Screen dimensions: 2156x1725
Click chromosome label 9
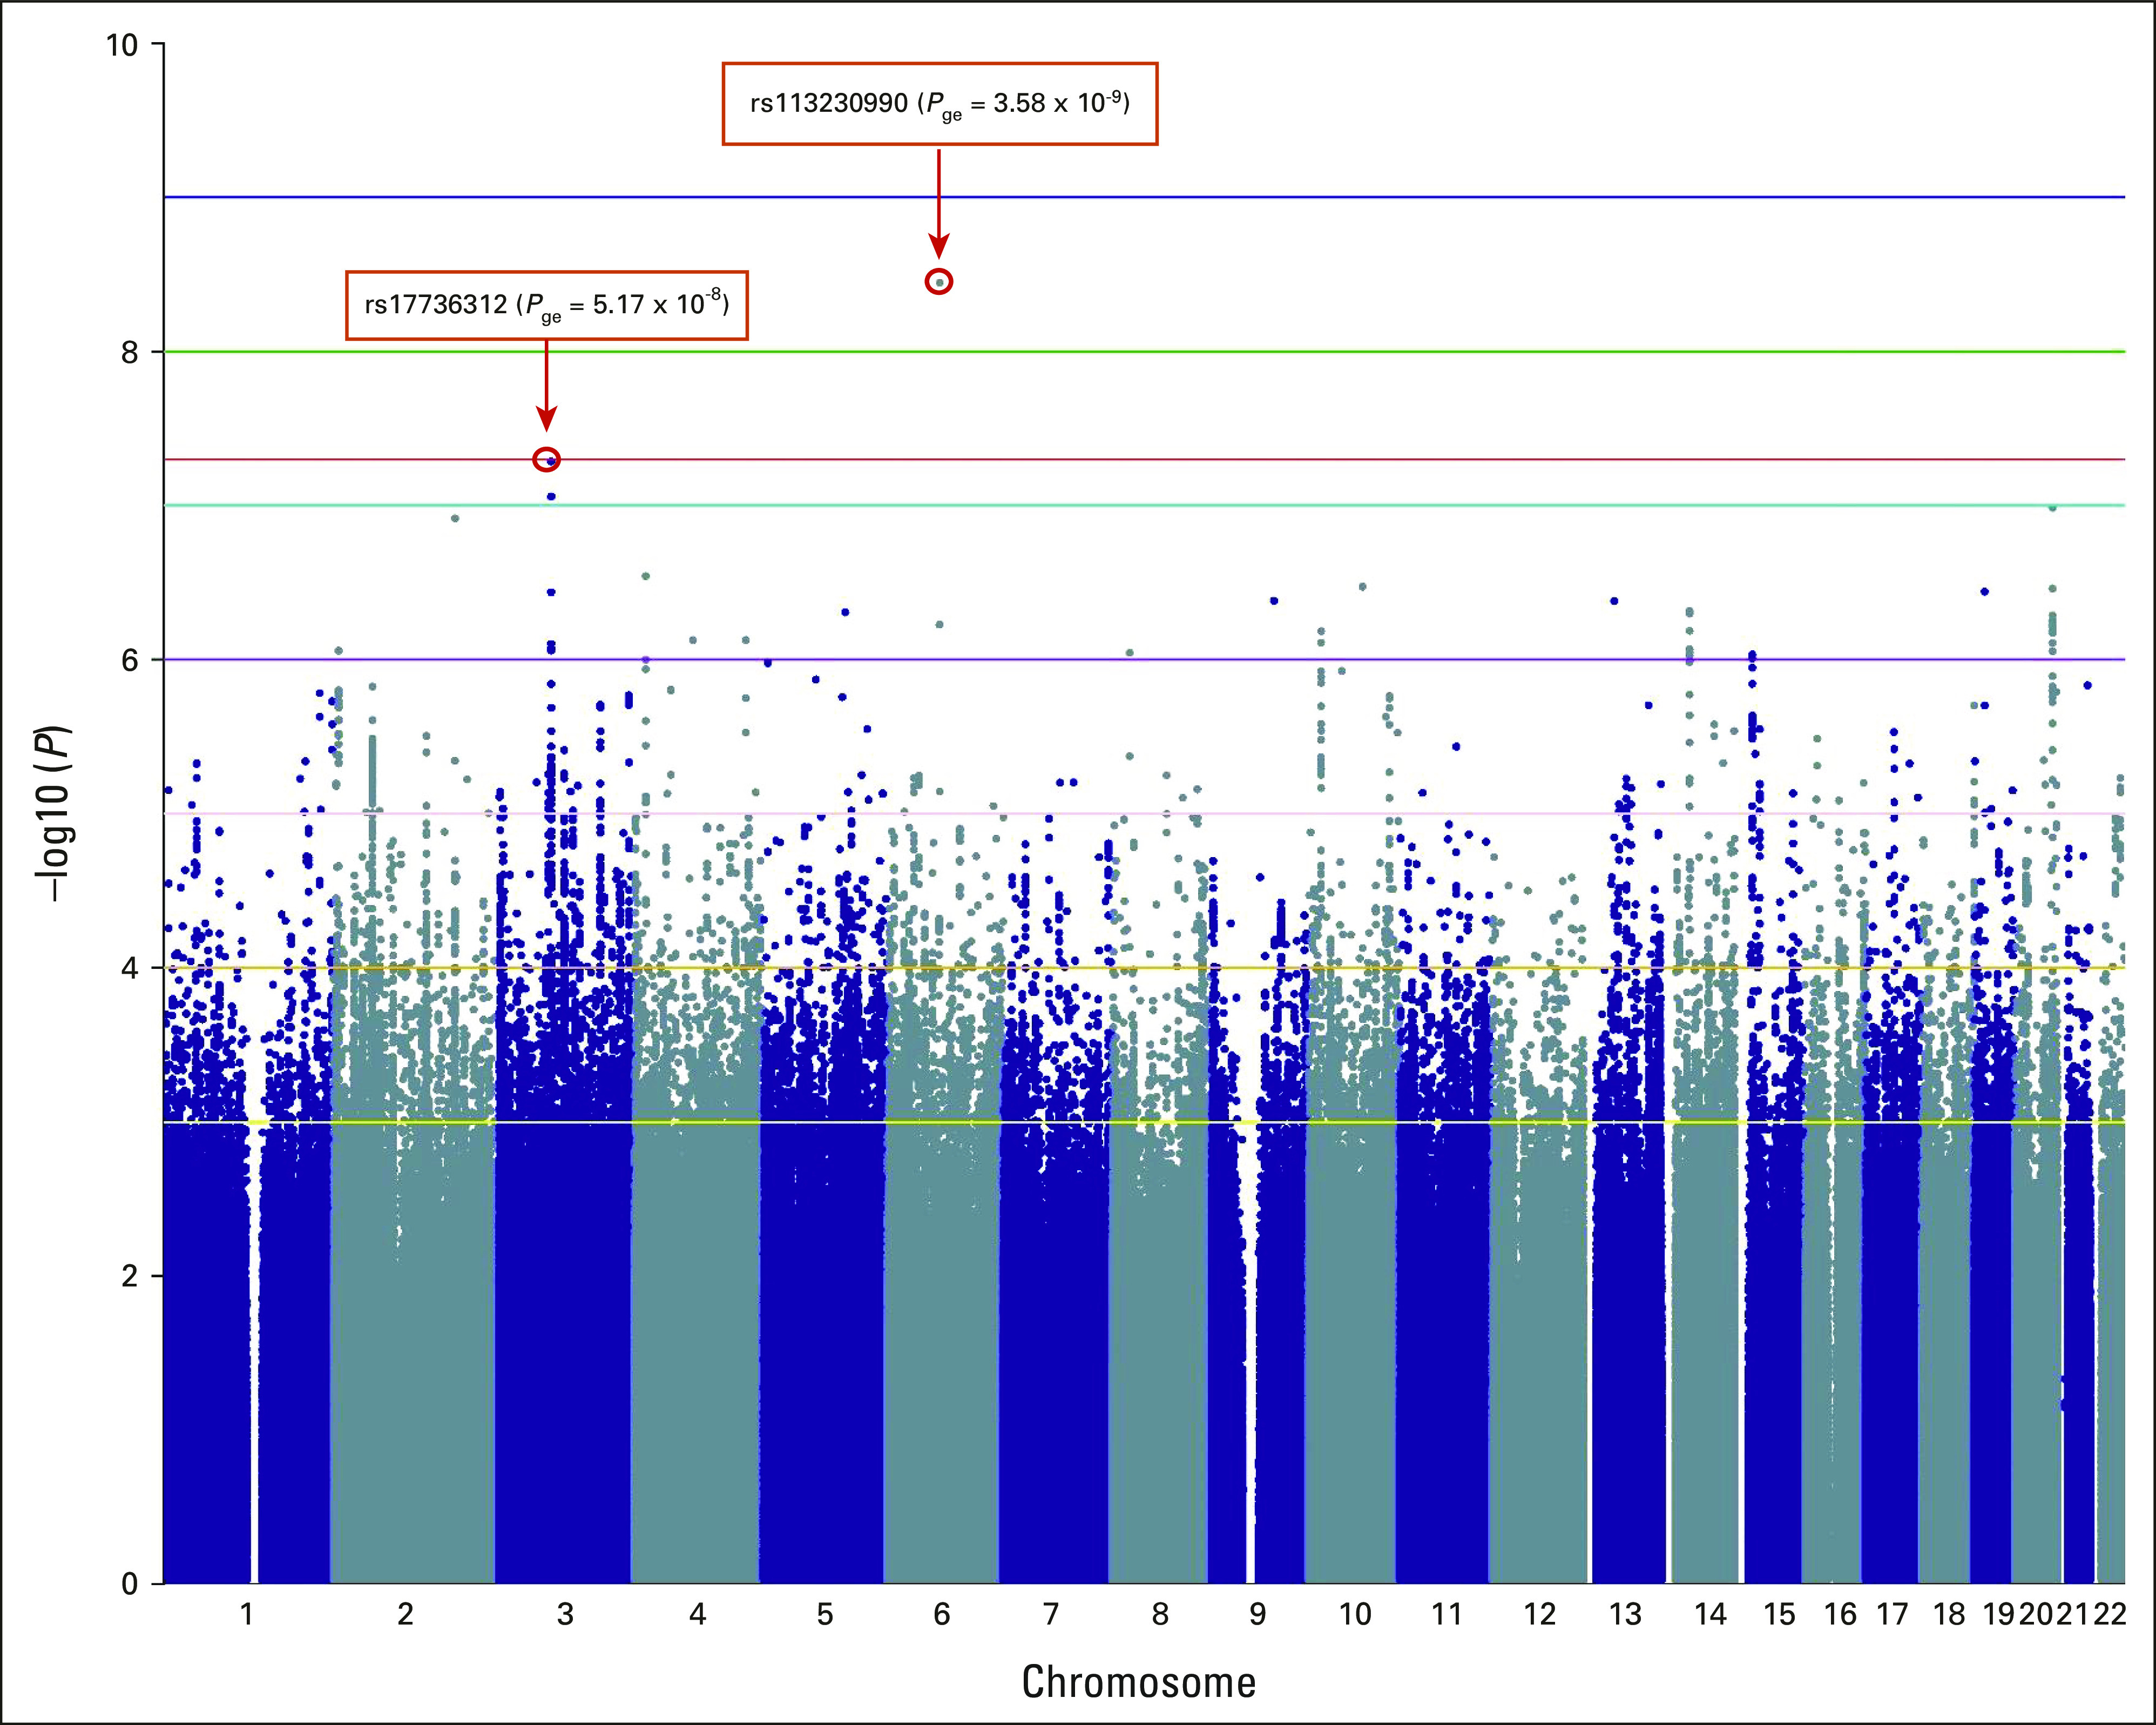[x=1257, y=1614]
